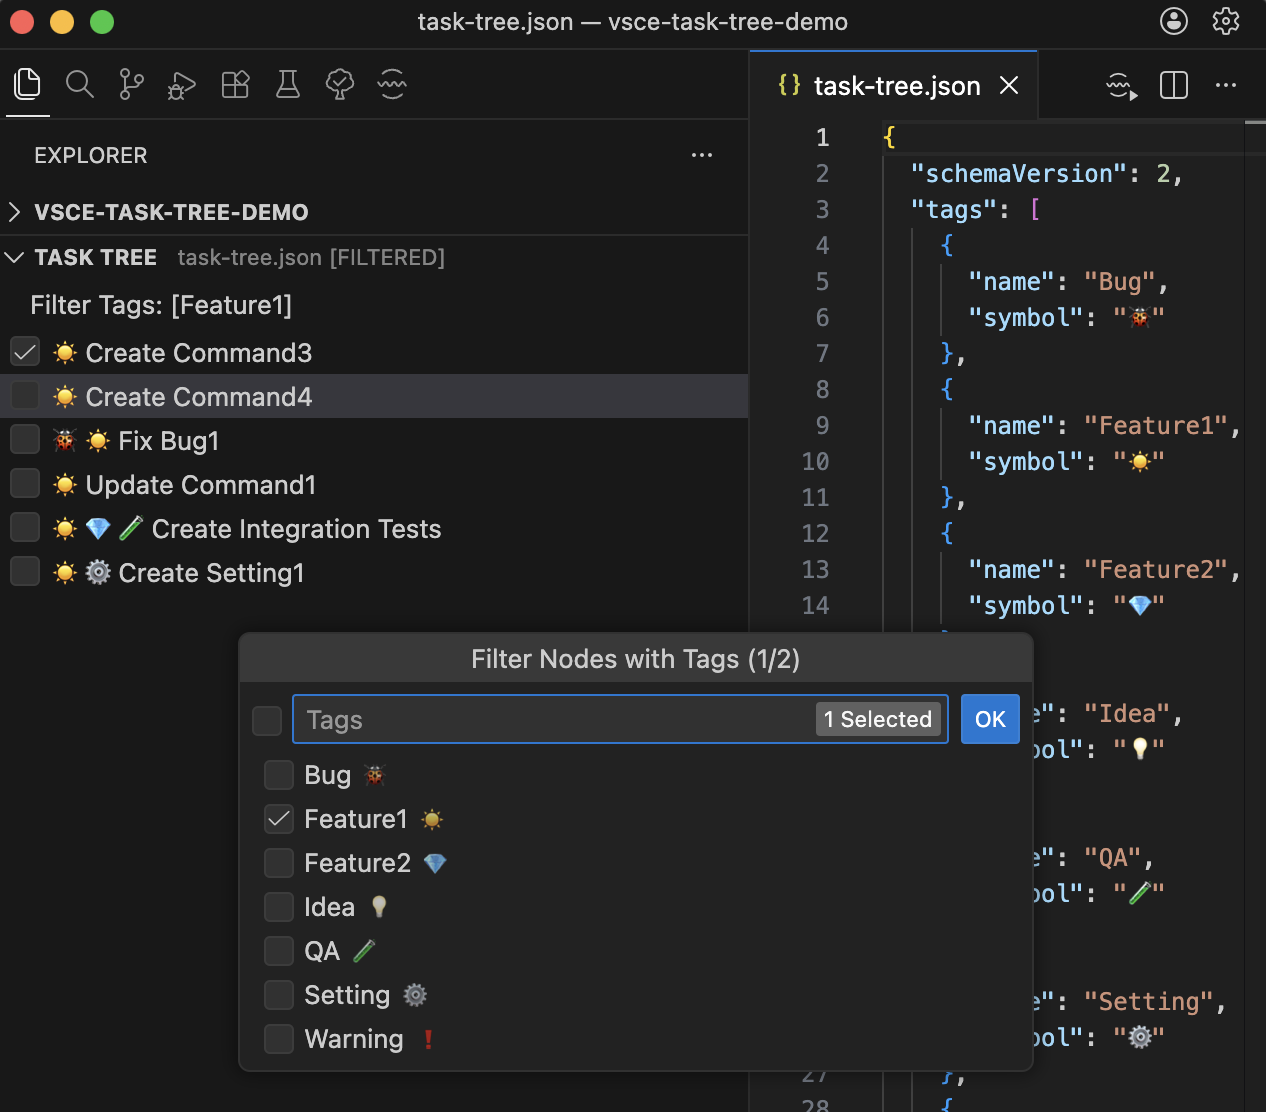Check the Create Setting1 task checkbox
The height and width of the screenshot is (1112, 1266).
25,572
